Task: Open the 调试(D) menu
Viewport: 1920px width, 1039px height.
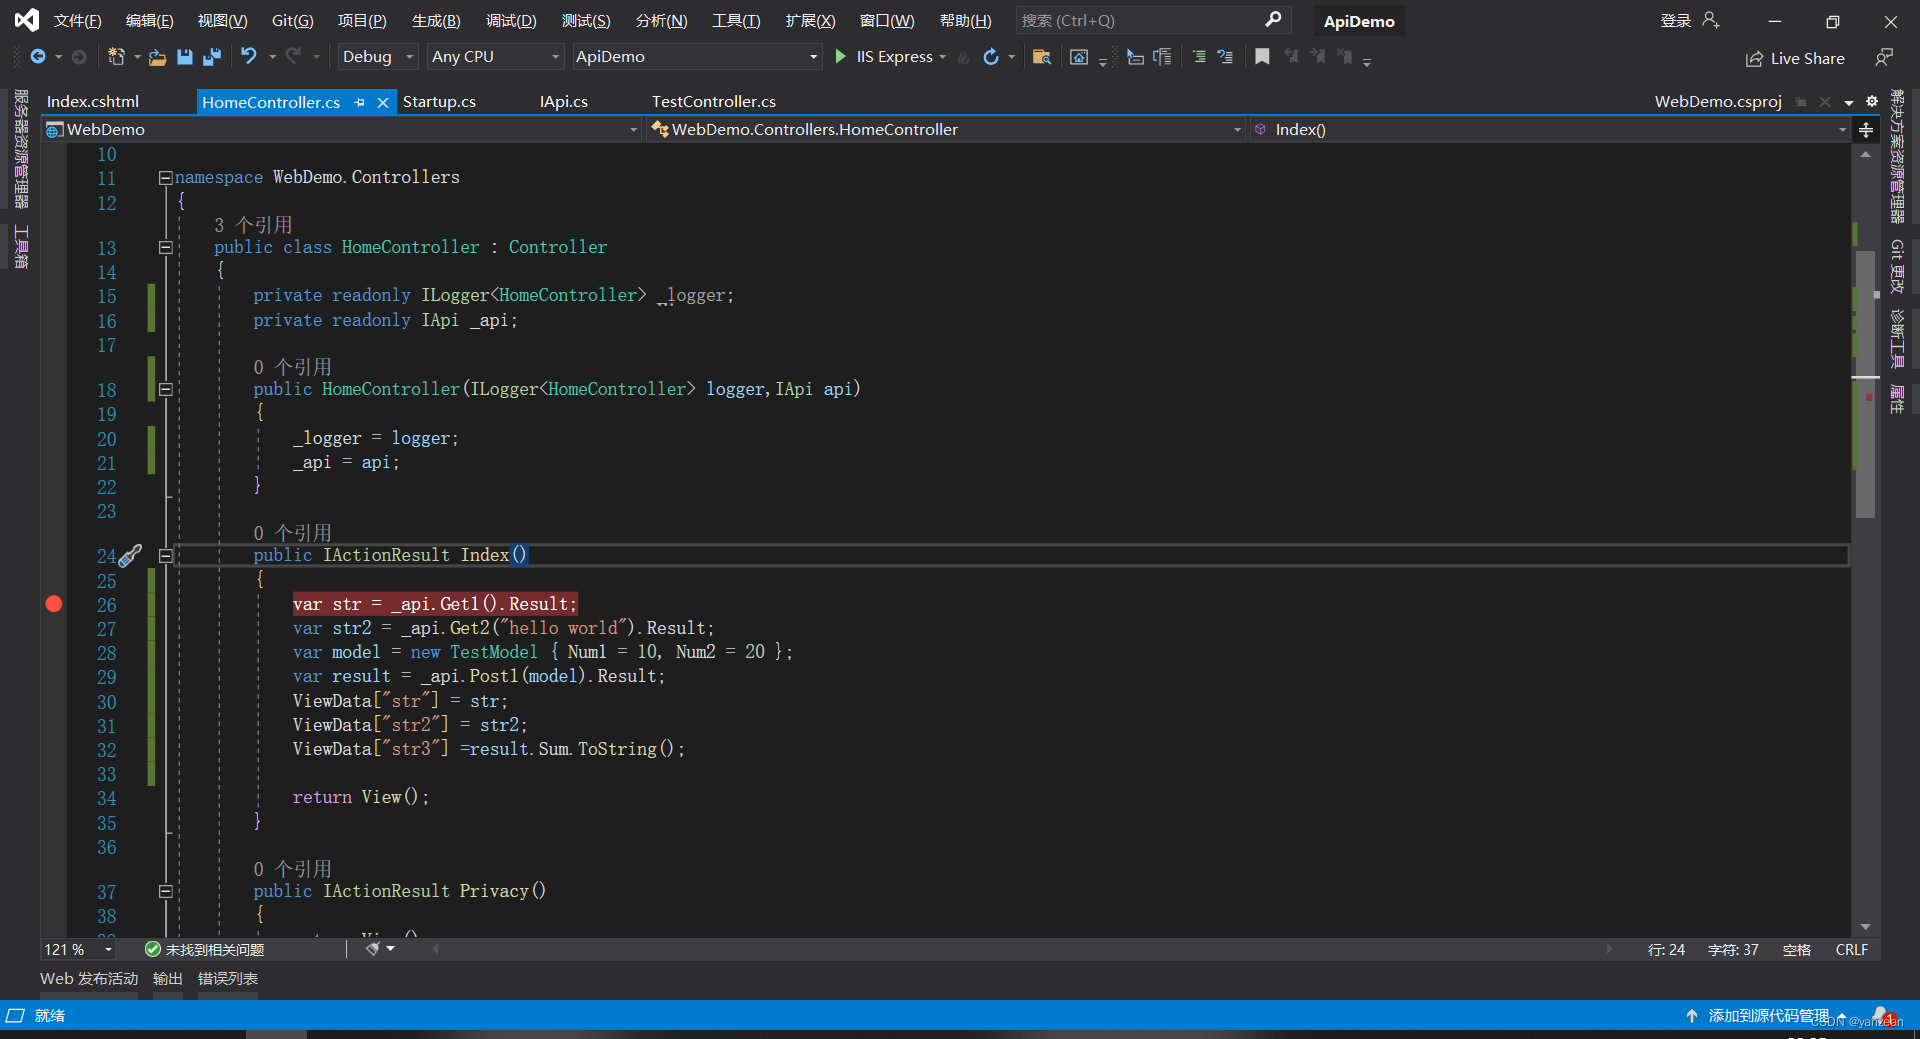Action: pos(511,20)
